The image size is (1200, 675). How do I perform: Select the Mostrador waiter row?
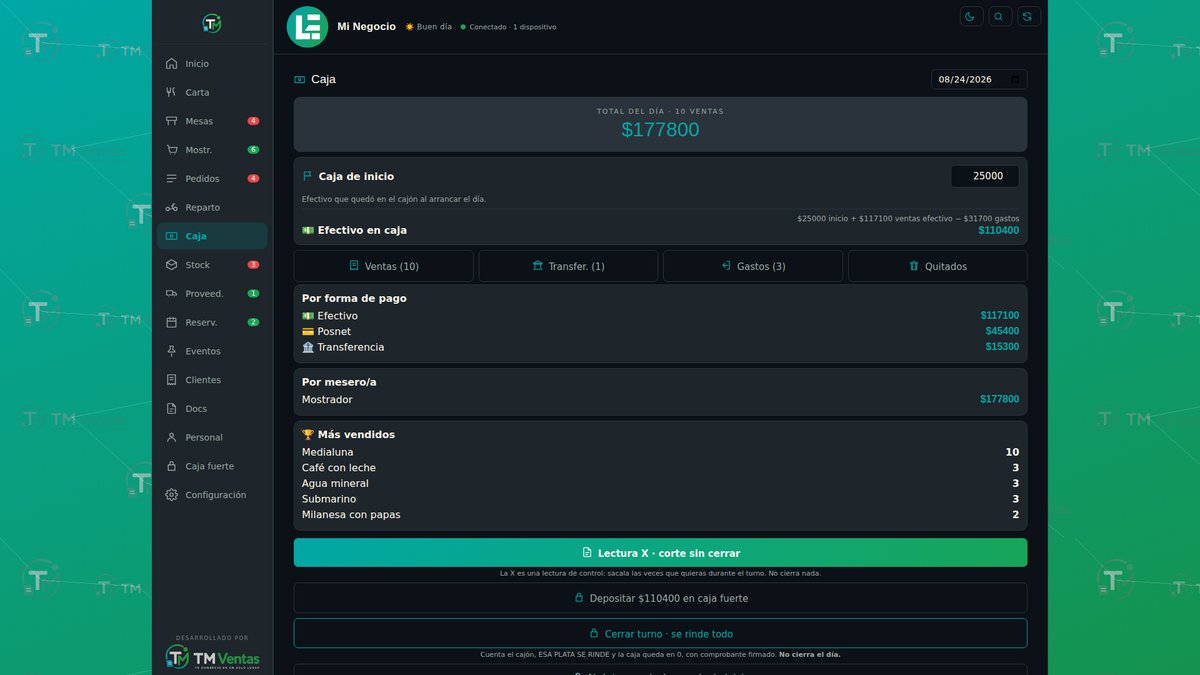(x=660, y=400)
